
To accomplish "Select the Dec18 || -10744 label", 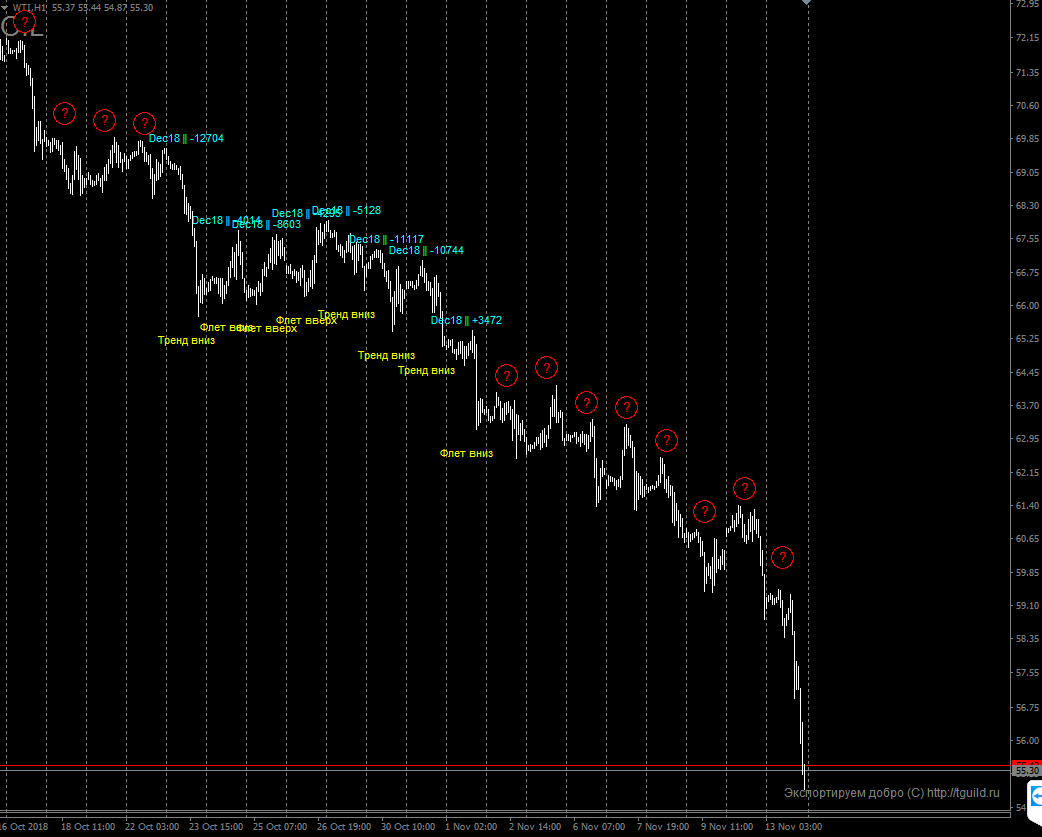I will point(426,250).
